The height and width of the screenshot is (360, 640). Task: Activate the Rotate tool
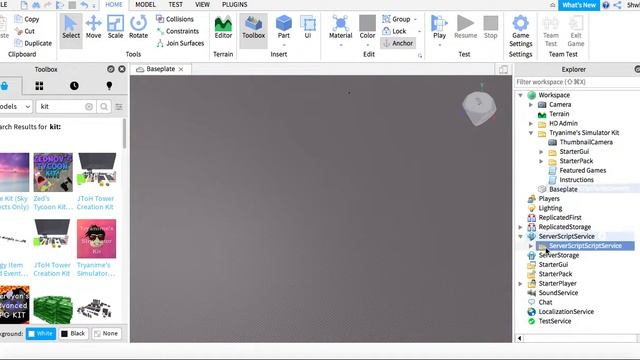pos(138,27)
